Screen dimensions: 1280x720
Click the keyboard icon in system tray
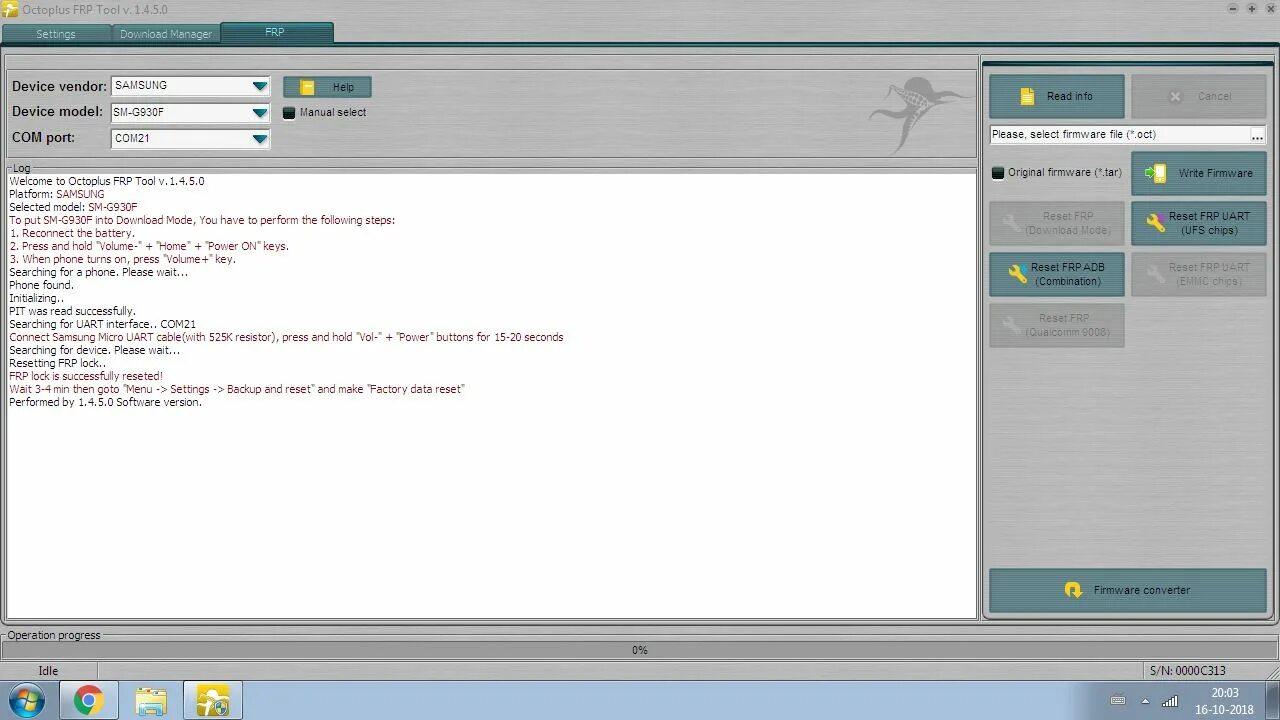tap(1118, 701)
